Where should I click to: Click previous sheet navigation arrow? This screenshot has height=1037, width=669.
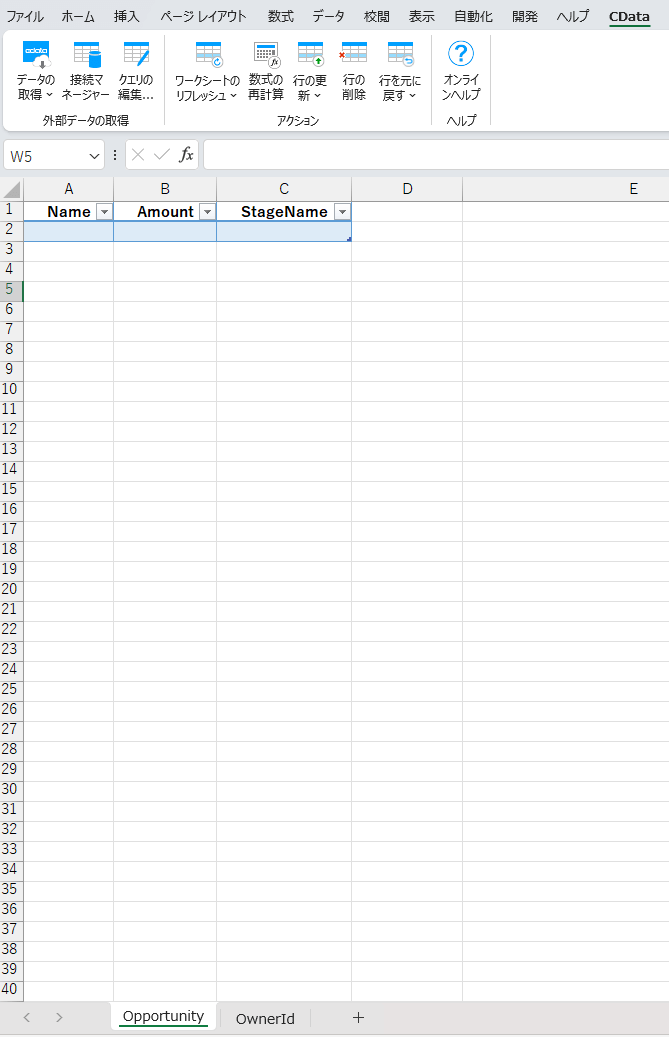pos(26,1018)
